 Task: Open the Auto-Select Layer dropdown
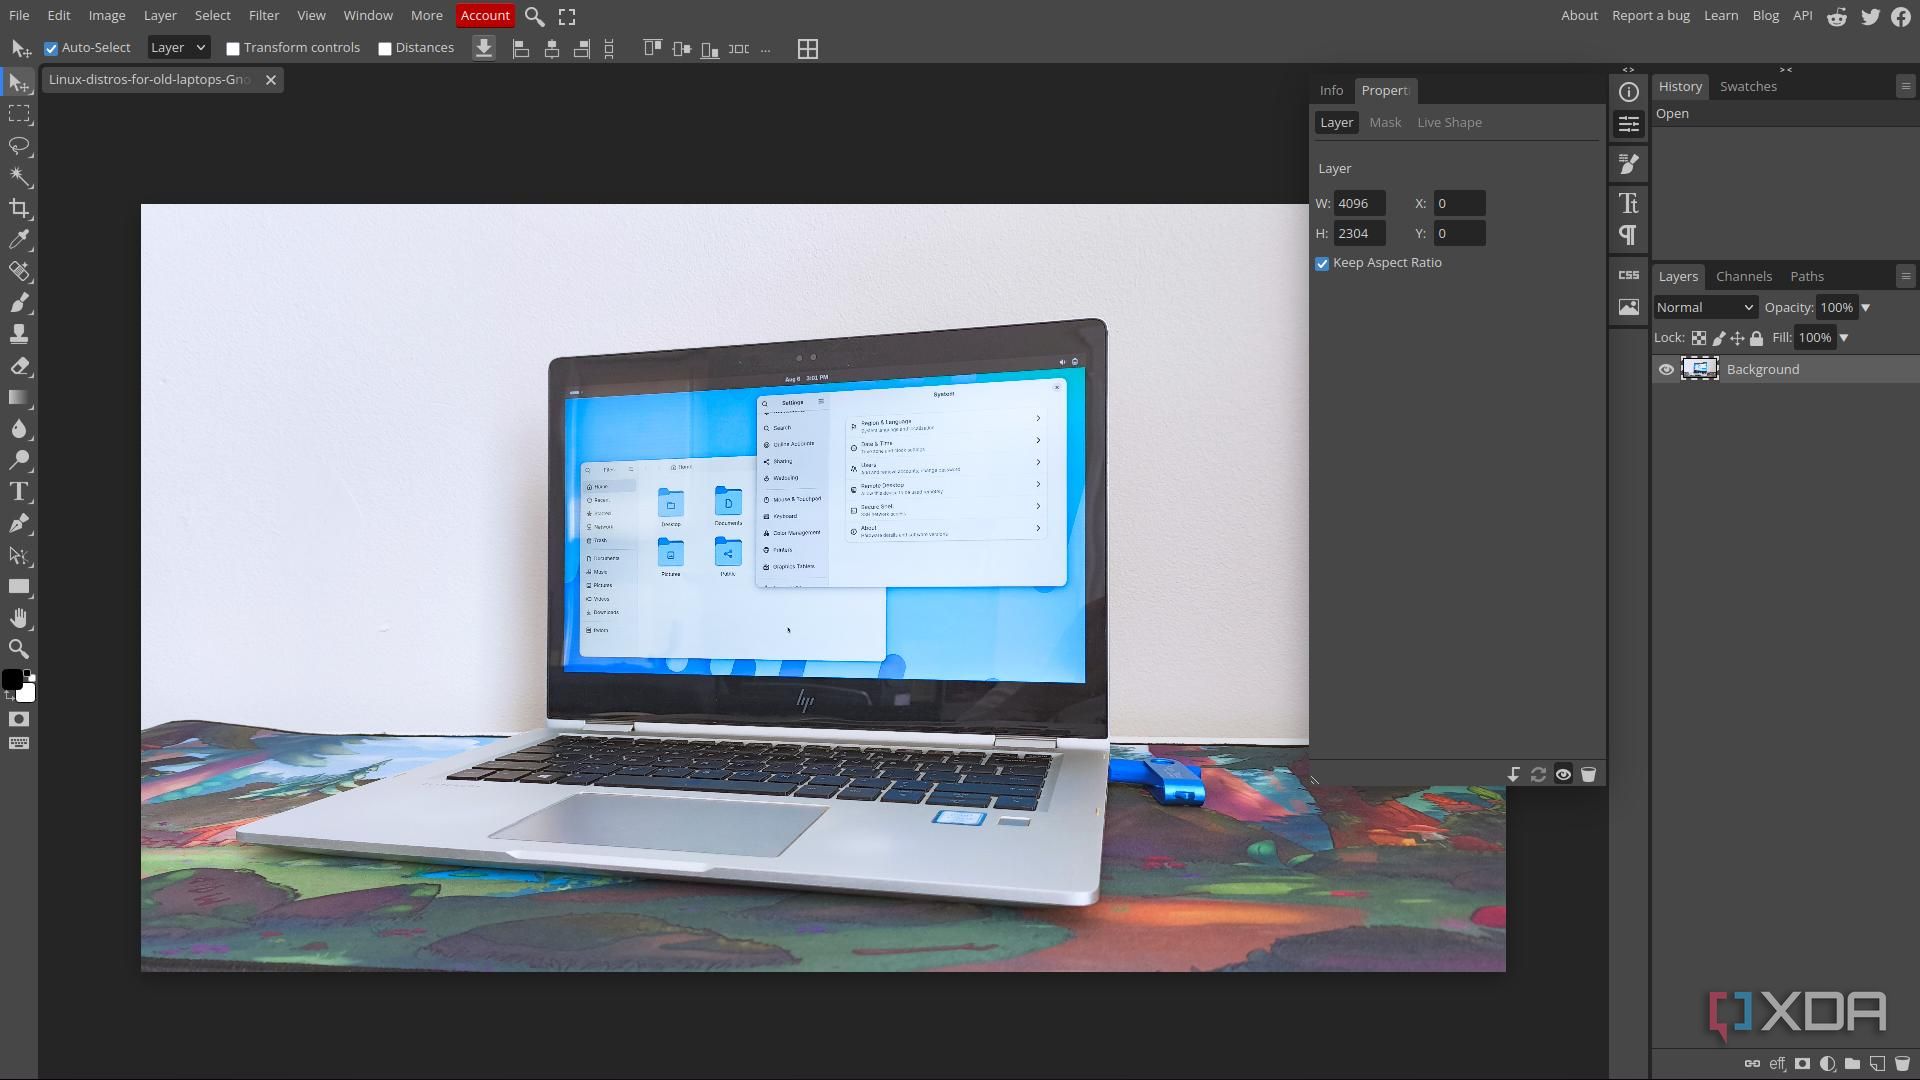click(x=178, y=48)
